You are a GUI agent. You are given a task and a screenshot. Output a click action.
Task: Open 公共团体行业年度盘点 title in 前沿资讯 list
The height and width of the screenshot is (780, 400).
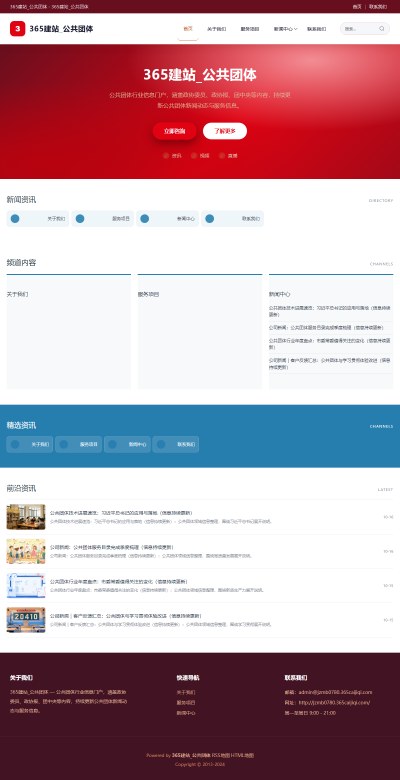coord(119,582)
